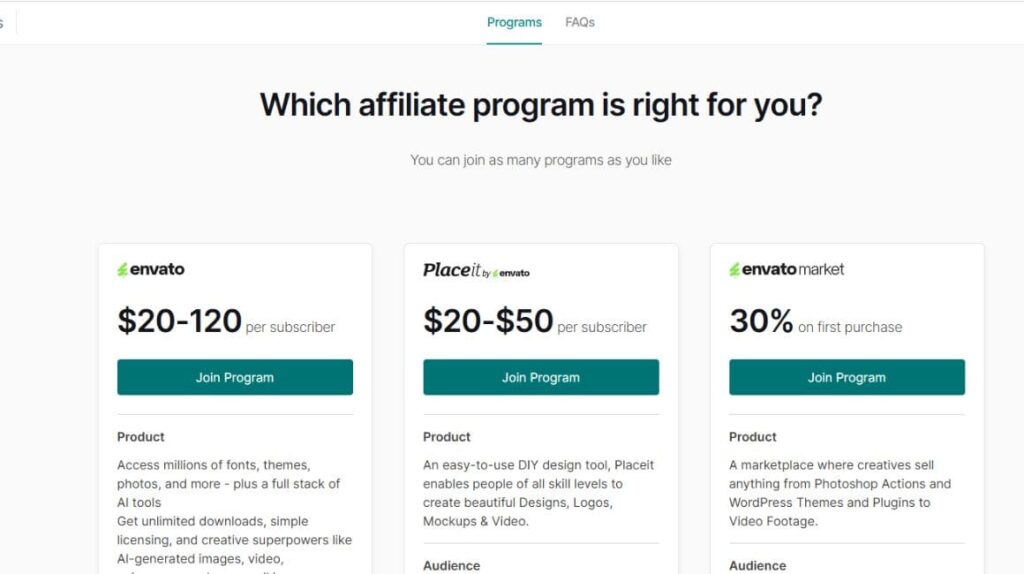The image size is (1024, 574).
Task: Click the $20-120 per subscriber price
Action: pyautogui.click(x=226, y=322)
